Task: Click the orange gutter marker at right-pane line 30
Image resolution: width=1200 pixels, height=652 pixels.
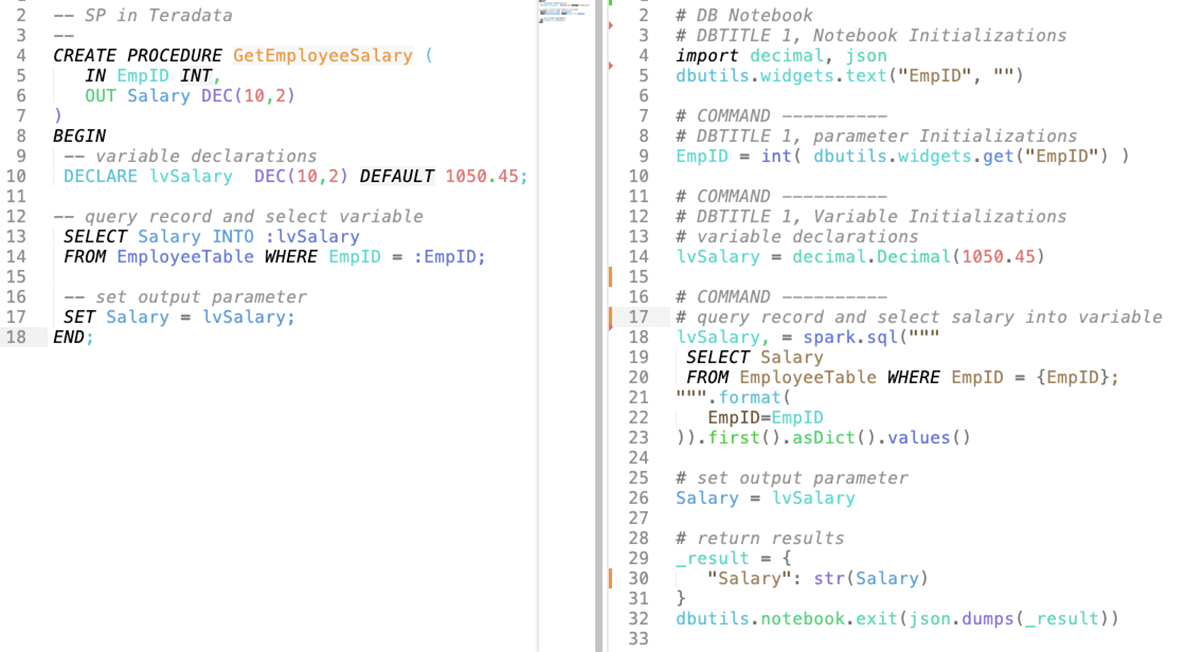Action: click(610, 578)
